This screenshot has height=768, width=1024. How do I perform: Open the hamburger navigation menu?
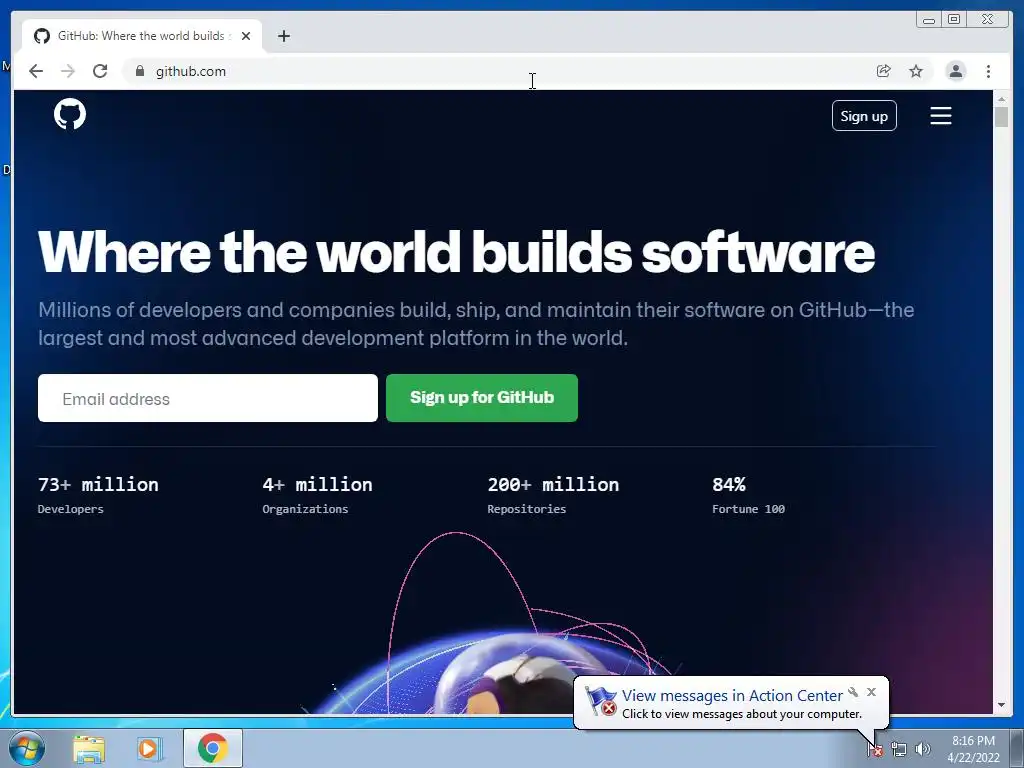pos(940,116)
